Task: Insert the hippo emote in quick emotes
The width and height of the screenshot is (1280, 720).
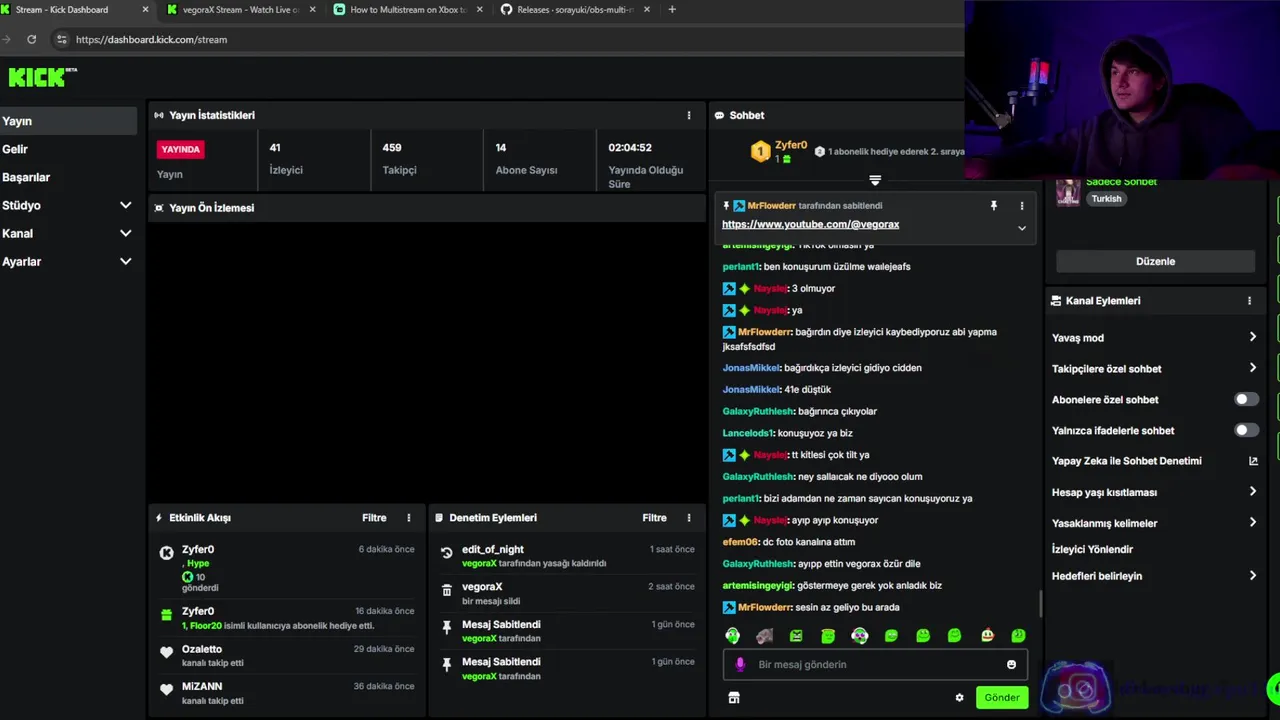Action: tap(765, 635)
